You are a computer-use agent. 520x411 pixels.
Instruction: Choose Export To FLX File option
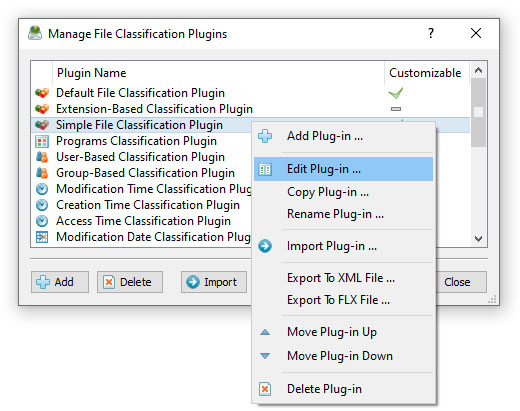coord(338,300)
